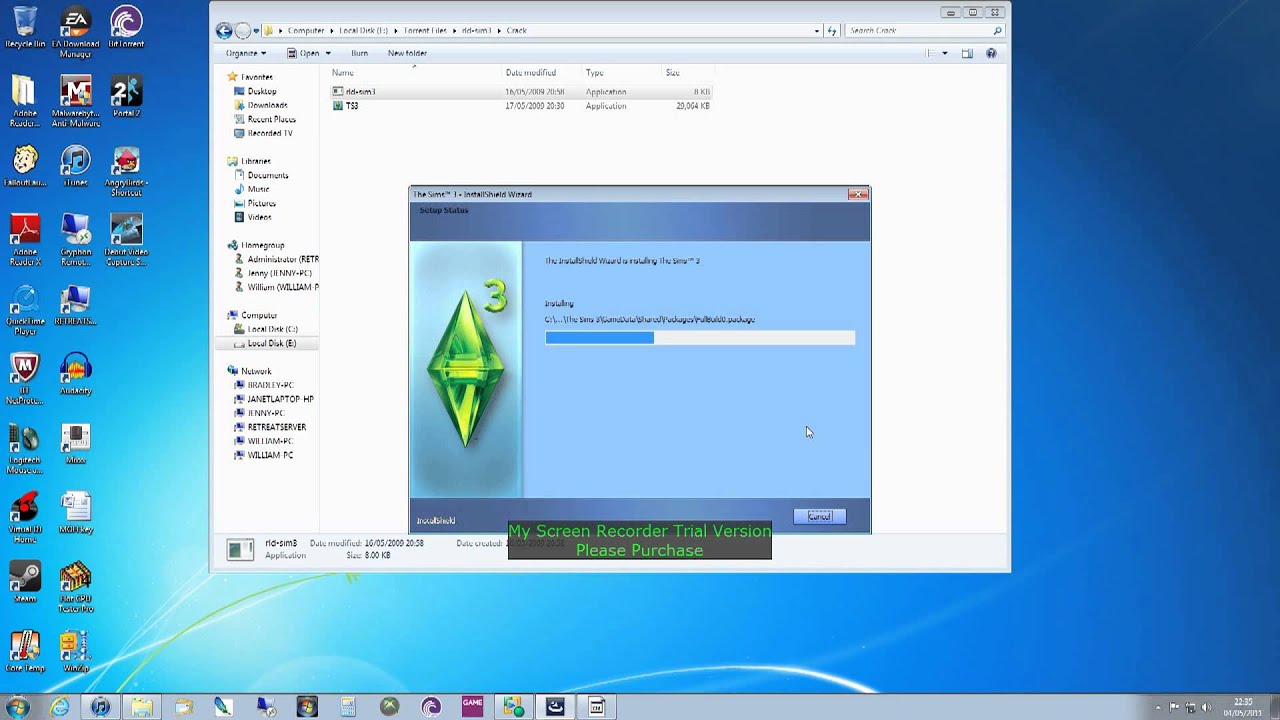Click the Explorer Back arrow button

click(x=224, y=31)
